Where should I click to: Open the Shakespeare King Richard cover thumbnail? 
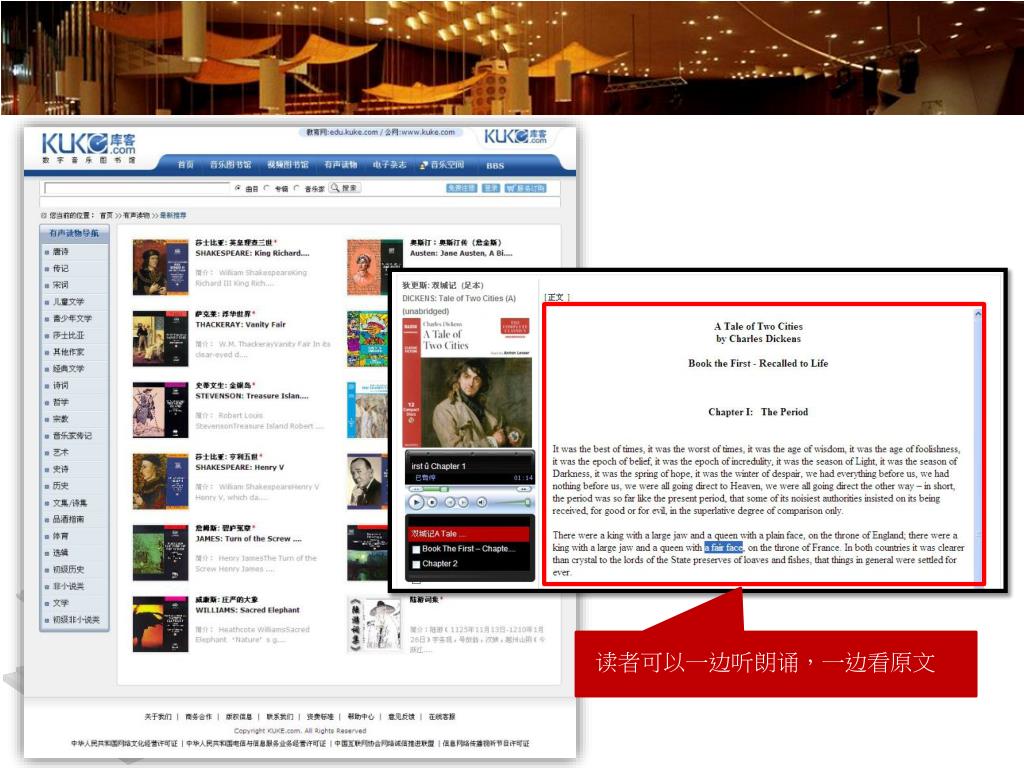point(160,267)
